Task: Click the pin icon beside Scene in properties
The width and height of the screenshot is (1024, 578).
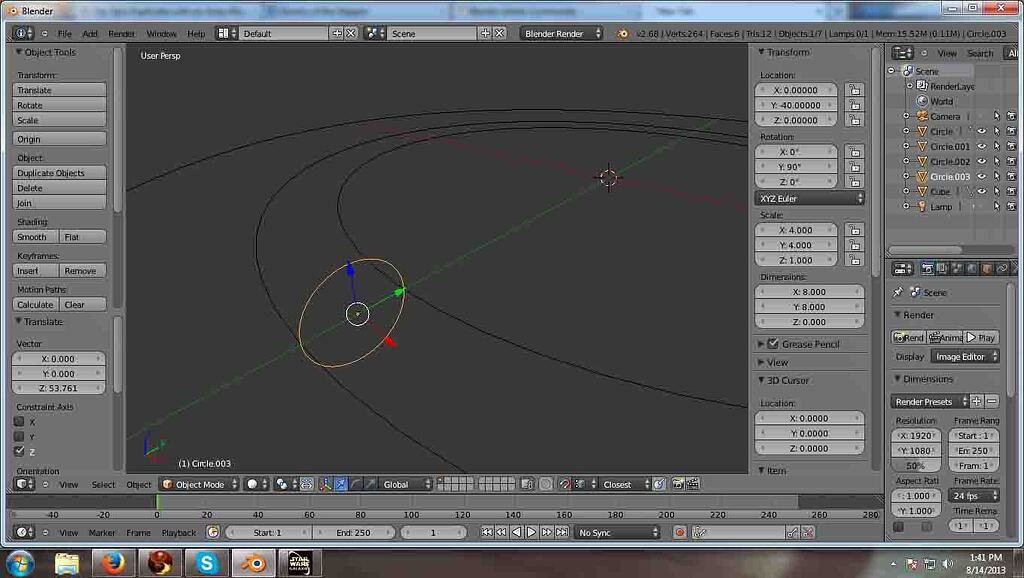Action: tap(898, 292)
